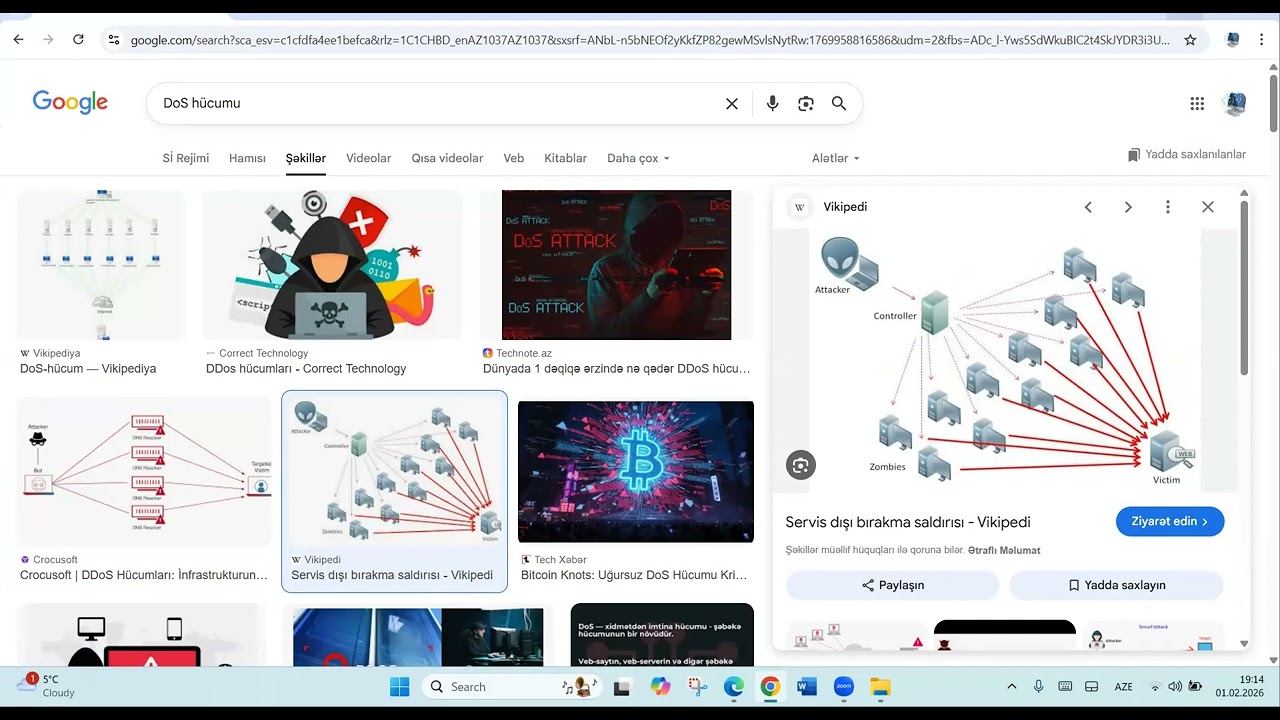Image resolution: width=1280 pixels, height=720 pixels.
Task: Click the preview panel vertical scrollbar
Action: [x=1244, y=288]
